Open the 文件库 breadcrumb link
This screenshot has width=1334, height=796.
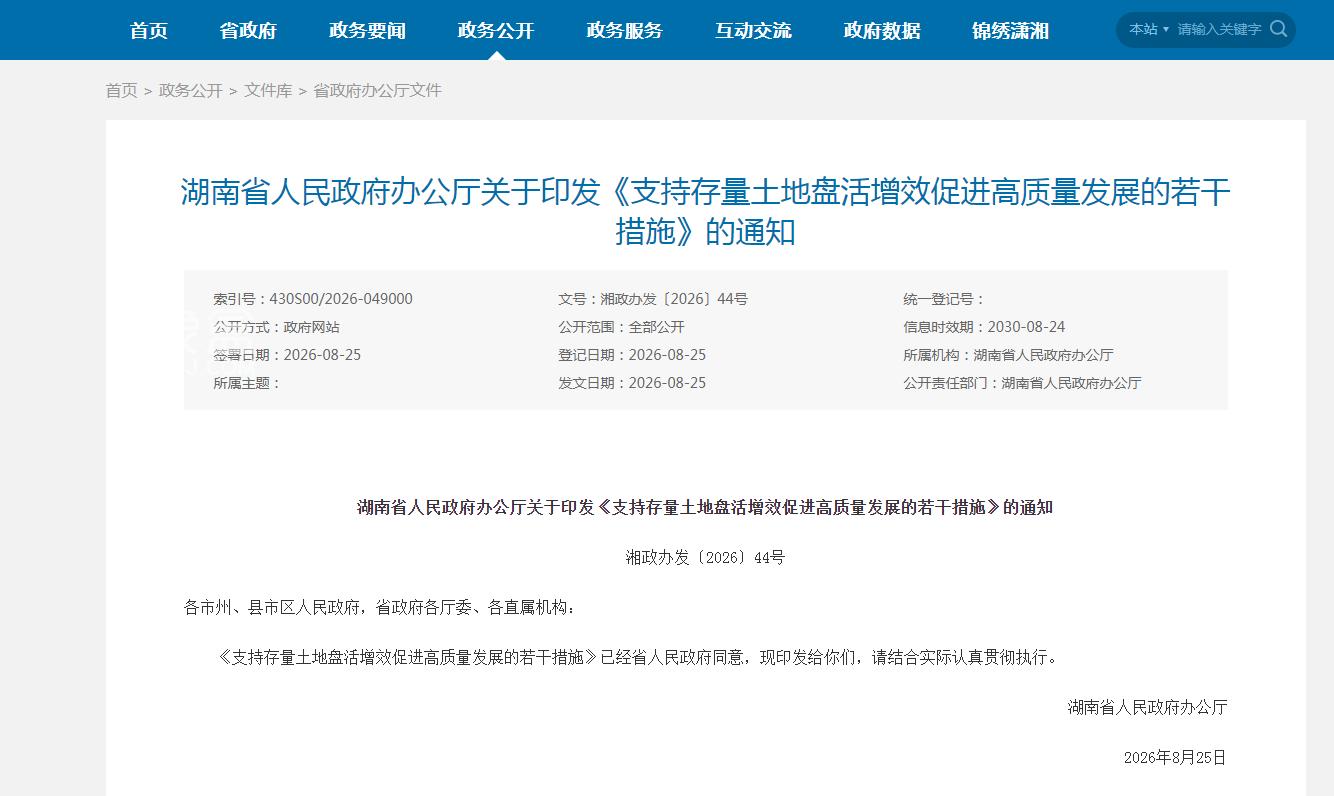point(268,90)
